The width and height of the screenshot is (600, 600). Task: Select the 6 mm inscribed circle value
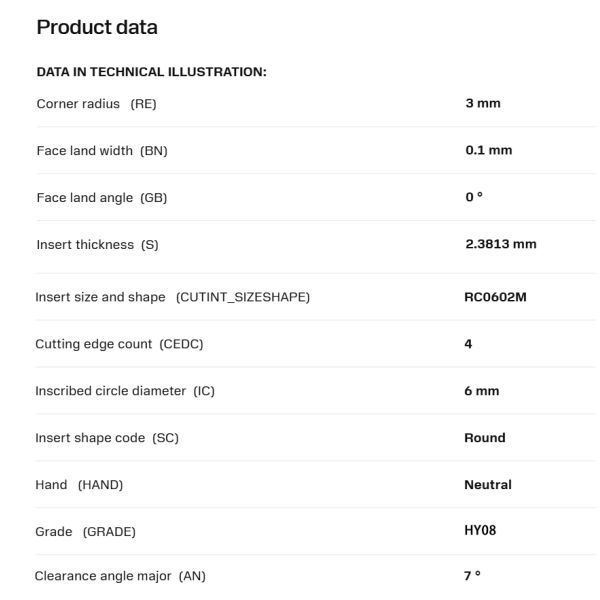[481, 391]
